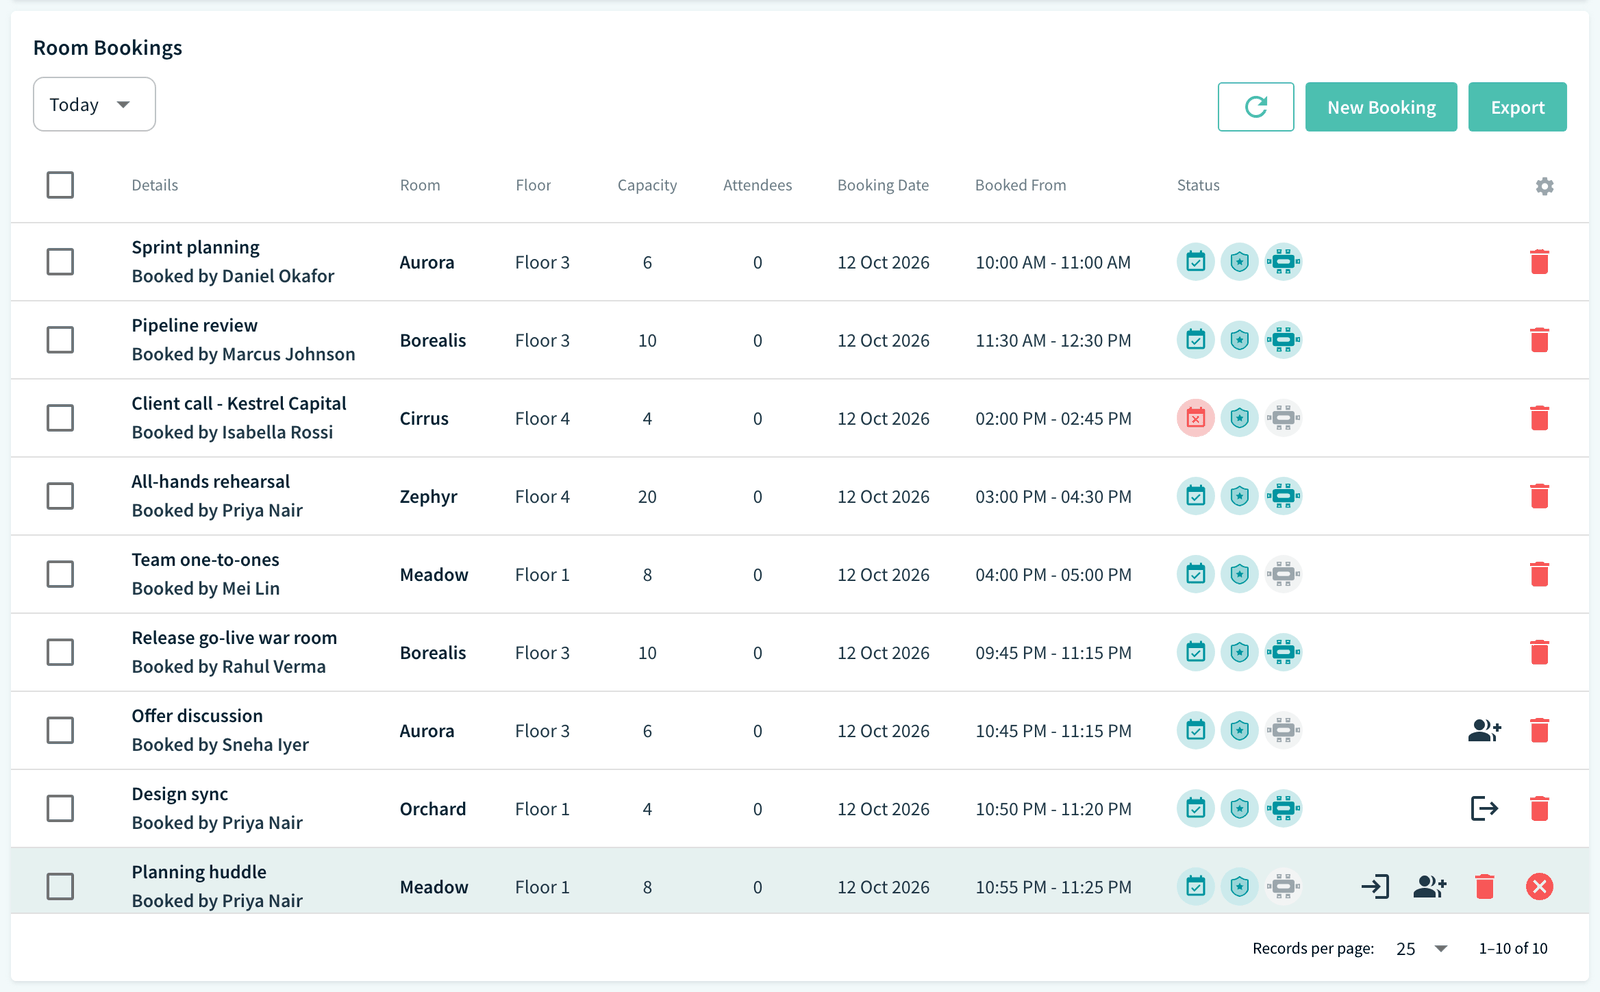Sort by the Booking Date column header
Screen dimensions: 1600x992
coord(883,185)
